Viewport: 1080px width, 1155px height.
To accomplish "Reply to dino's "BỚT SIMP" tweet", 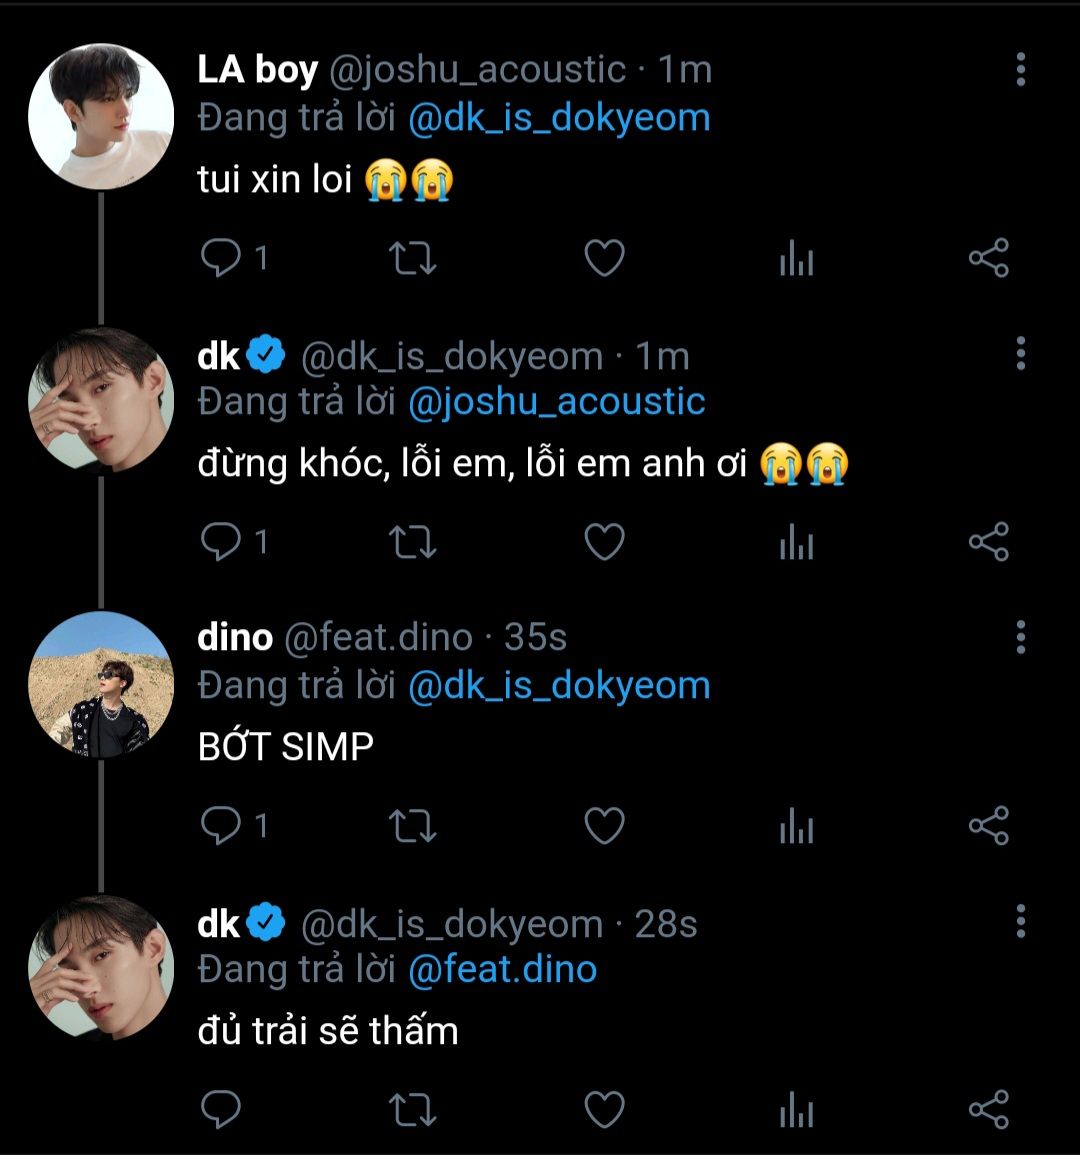I will tap(220, 826).
